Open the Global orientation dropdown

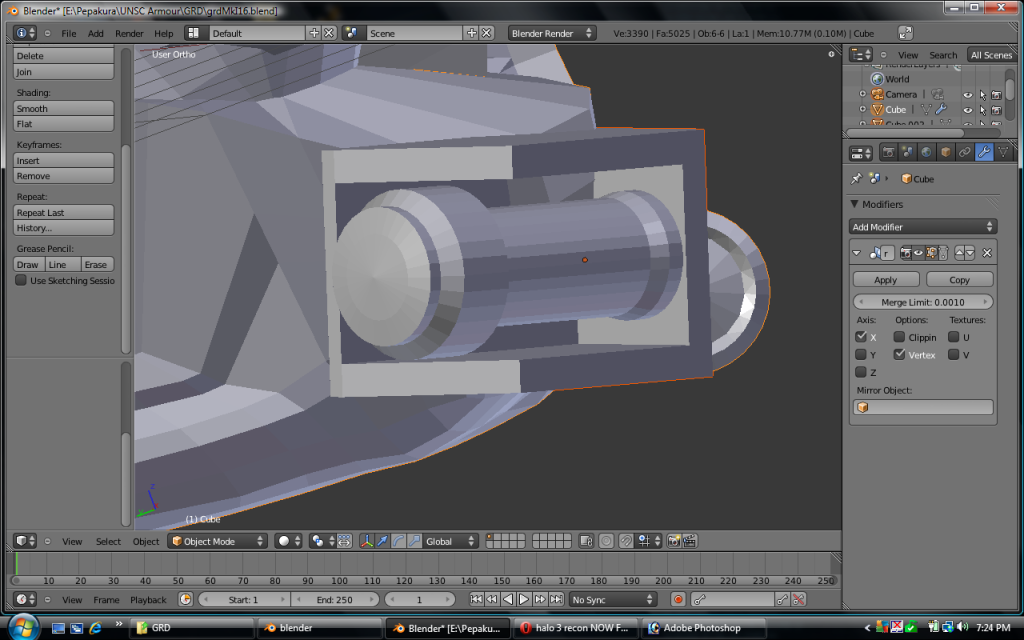click(451, 541)
